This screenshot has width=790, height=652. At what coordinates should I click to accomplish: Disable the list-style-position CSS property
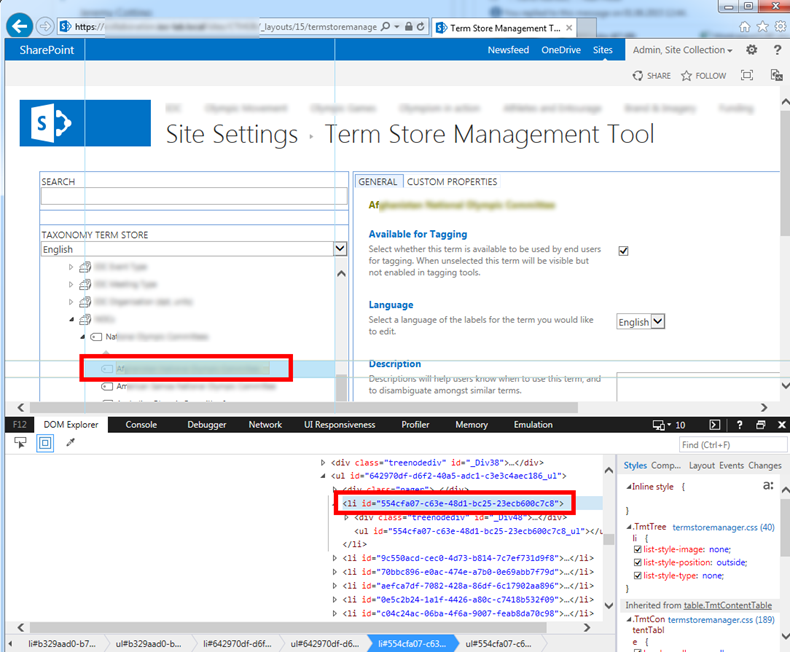point(637,562)
